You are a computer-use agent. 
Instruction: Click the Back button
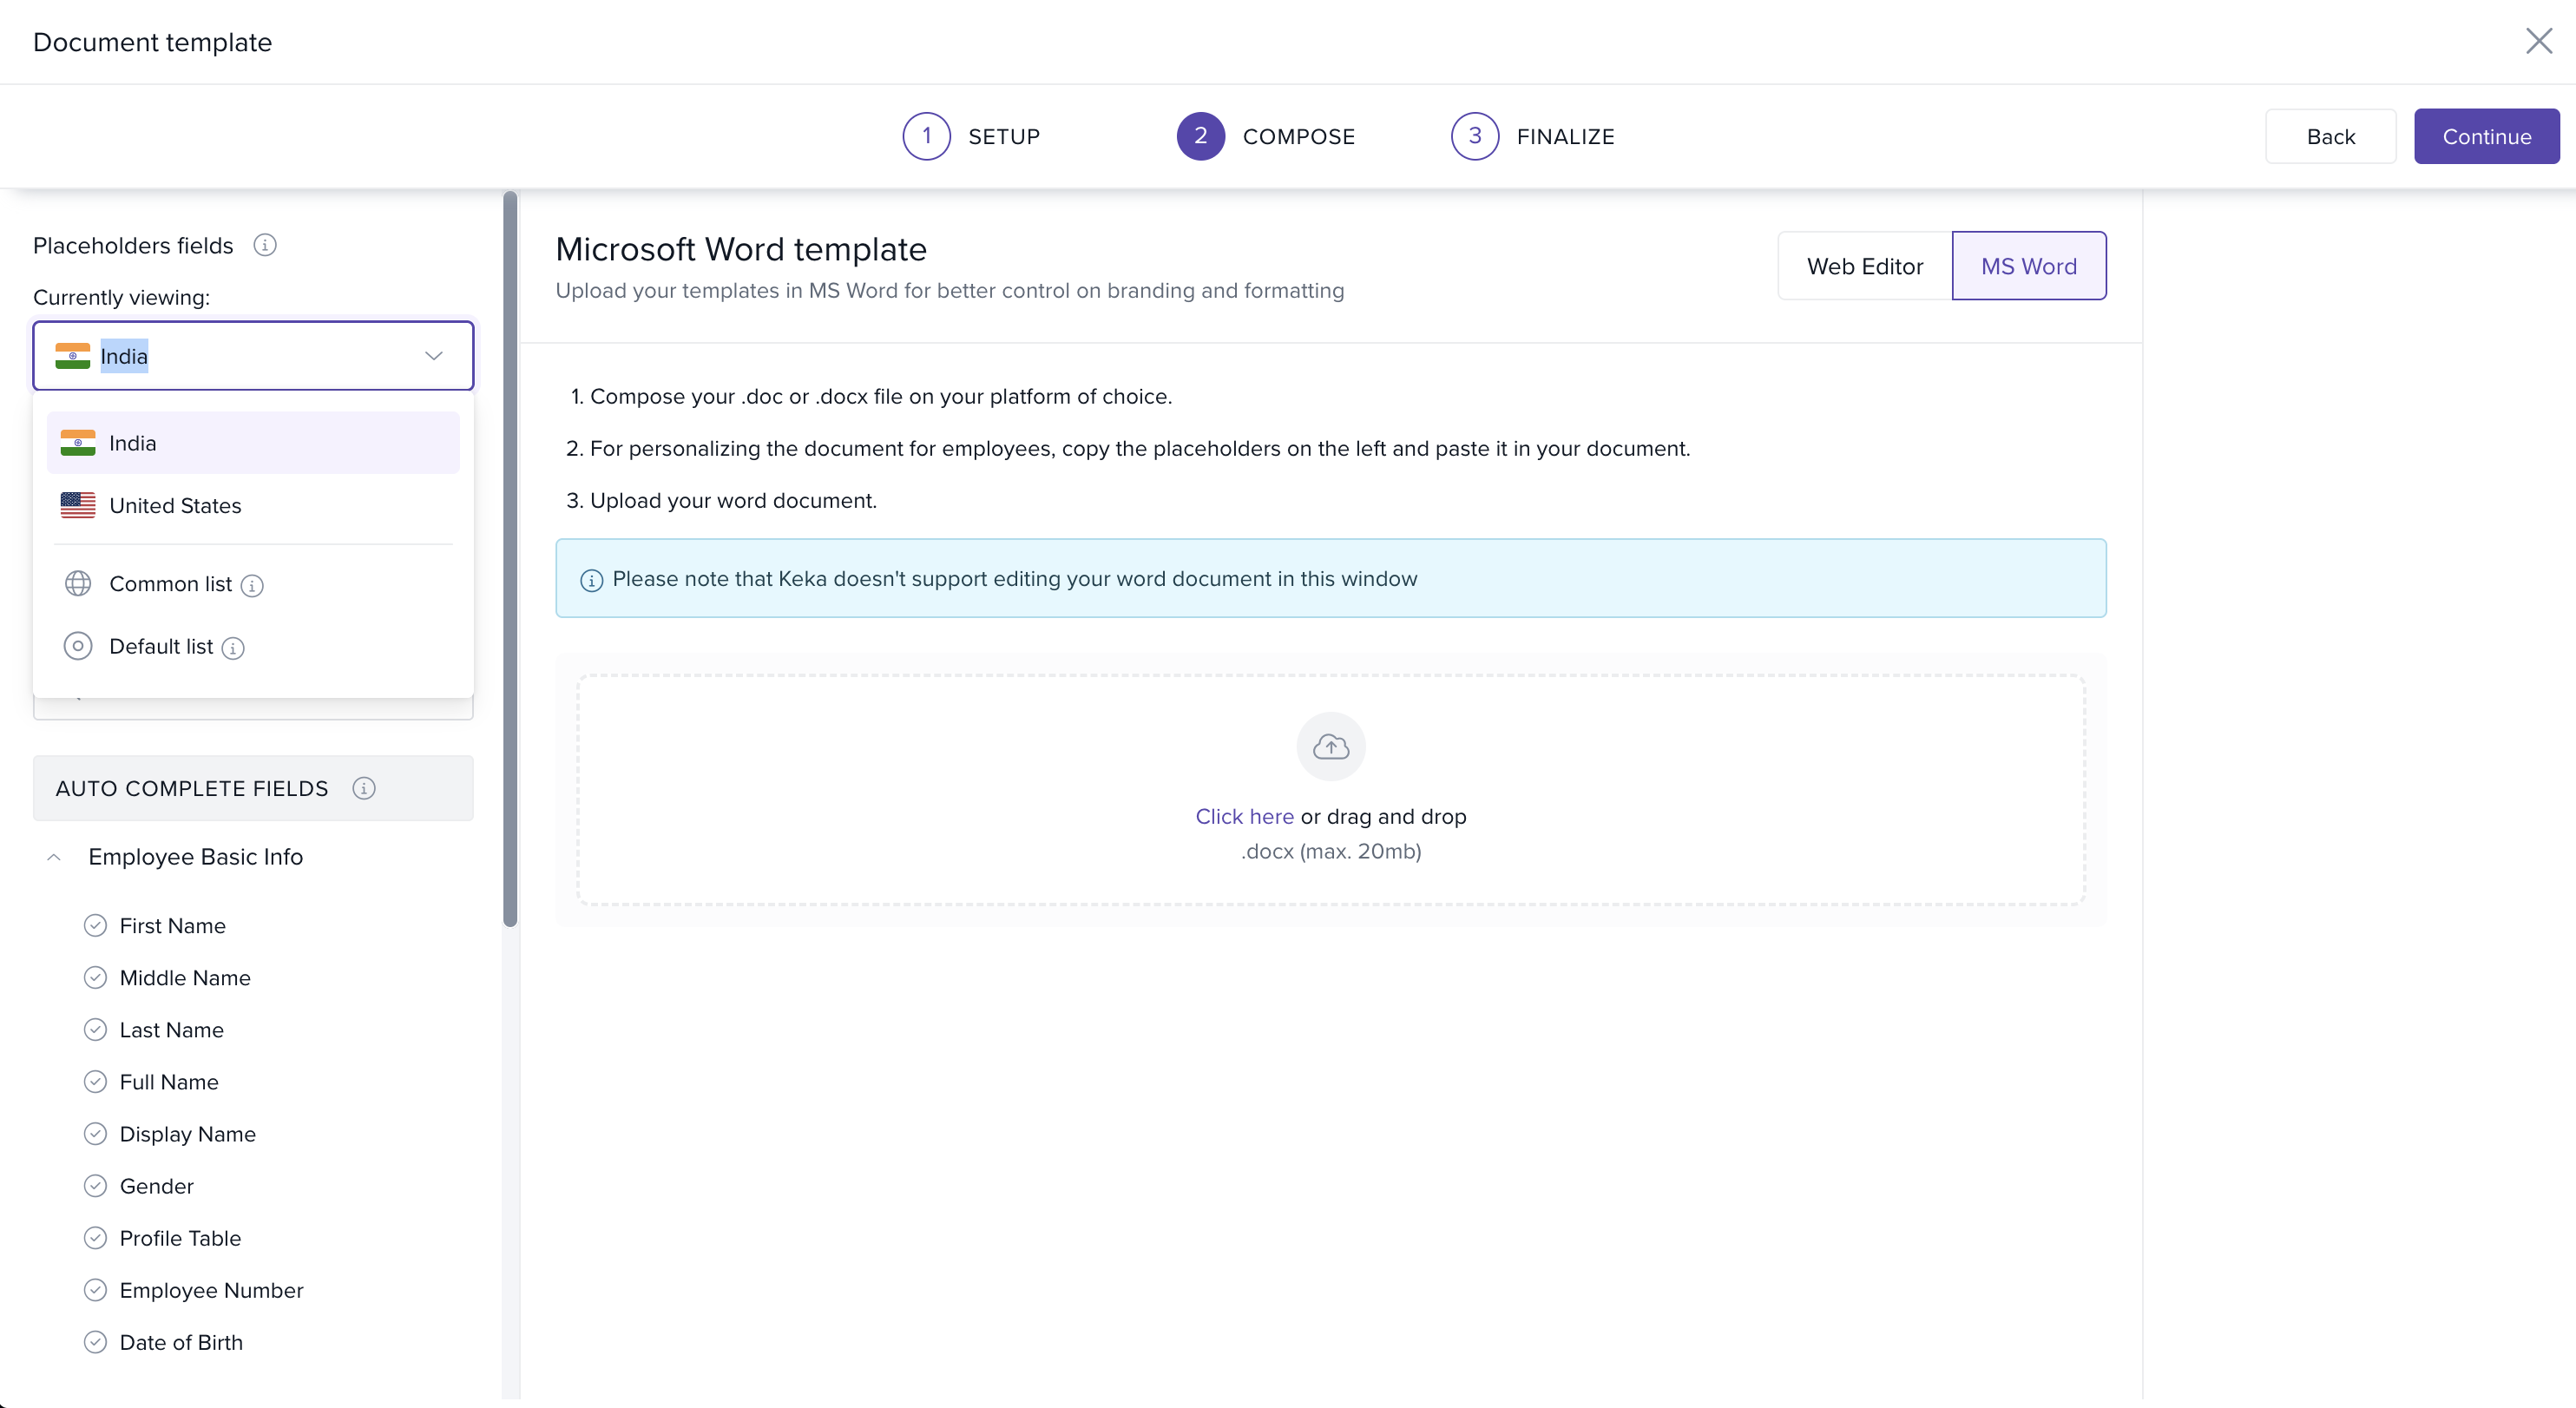pos(2330,136)
